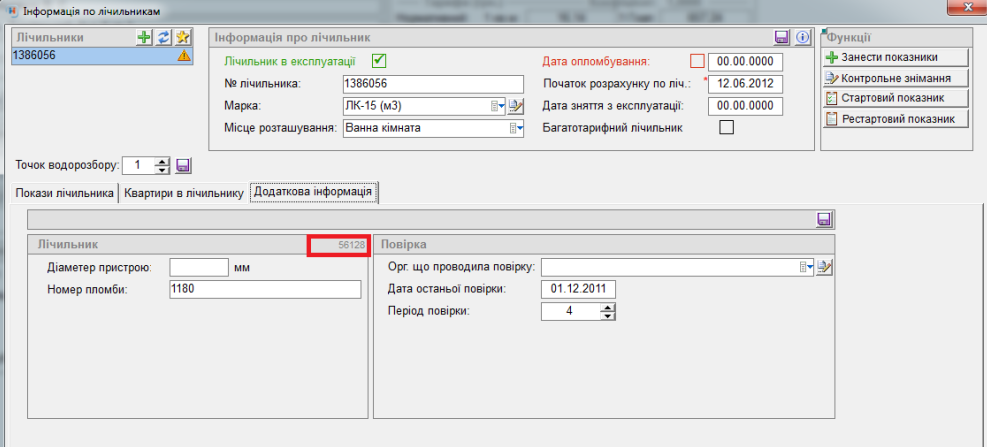Click the blue info icon in meter panel

point(802,37)
